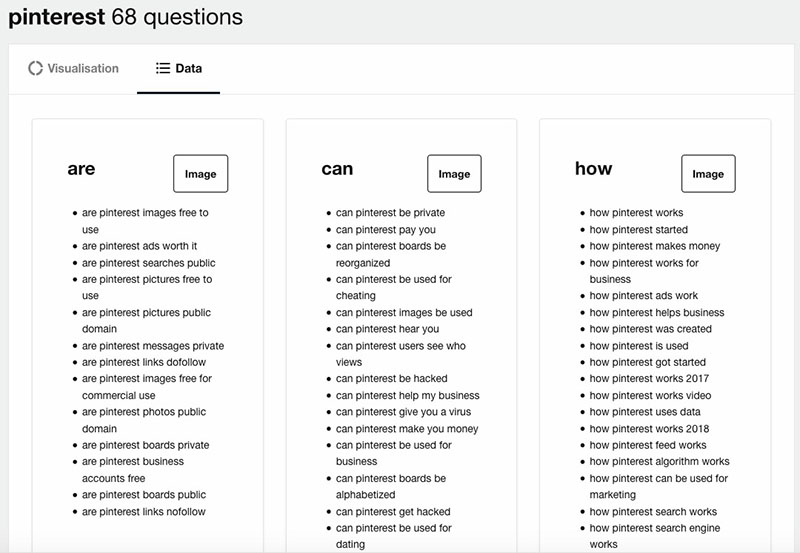Select the Data tab
Screen dimensions: 800x553
(179, 69)
